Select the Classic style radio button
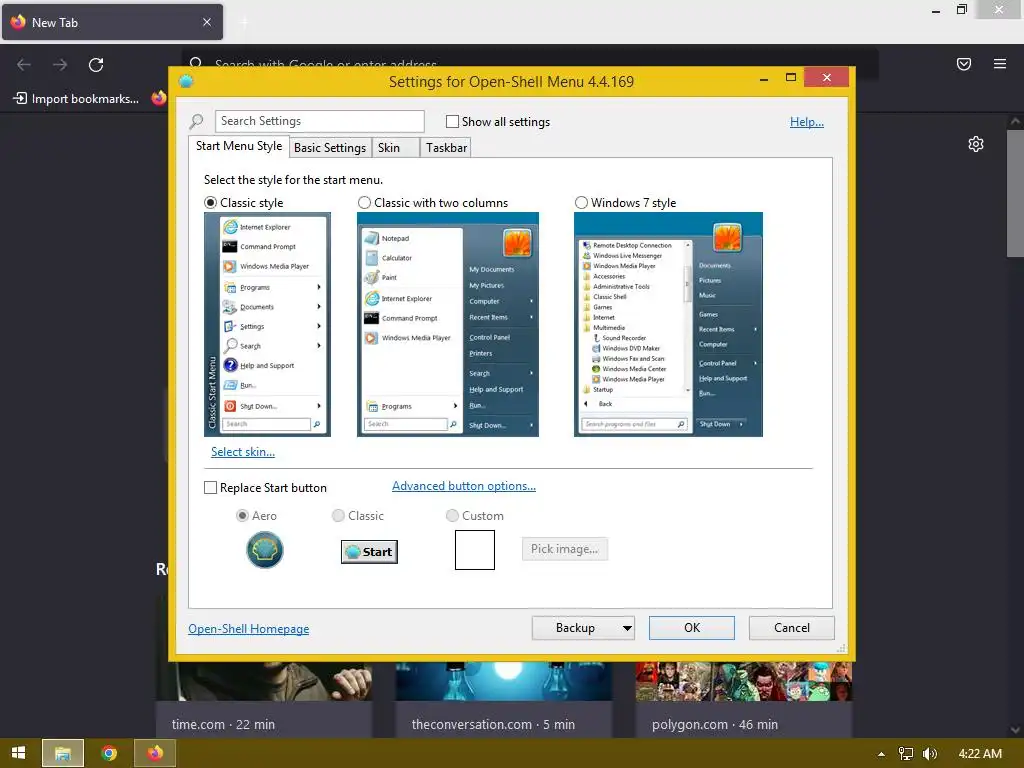Viewport: 1024px width, 768px height. click(210, 203)
